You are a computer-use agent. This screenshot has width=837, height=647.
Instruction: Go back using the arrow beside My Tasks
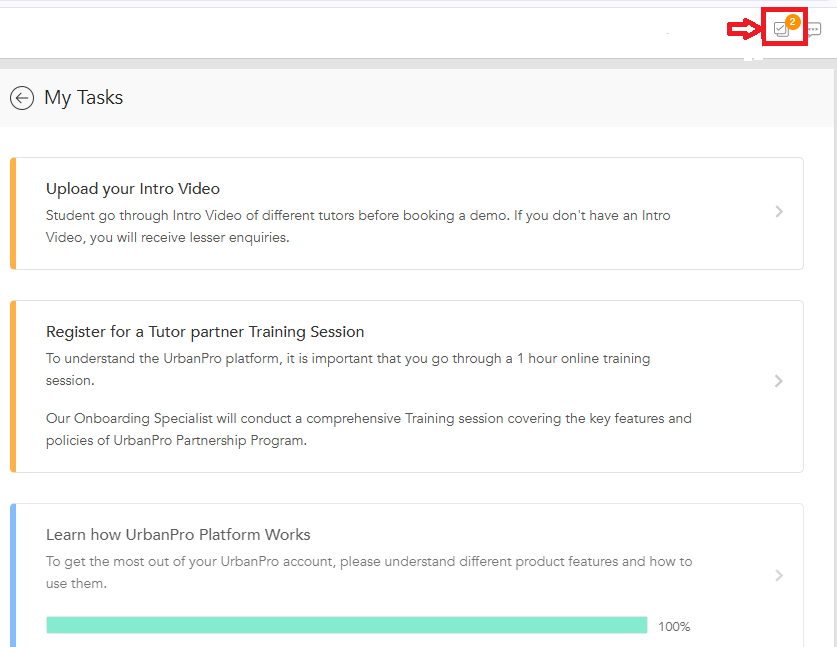(x=21, y=98)
